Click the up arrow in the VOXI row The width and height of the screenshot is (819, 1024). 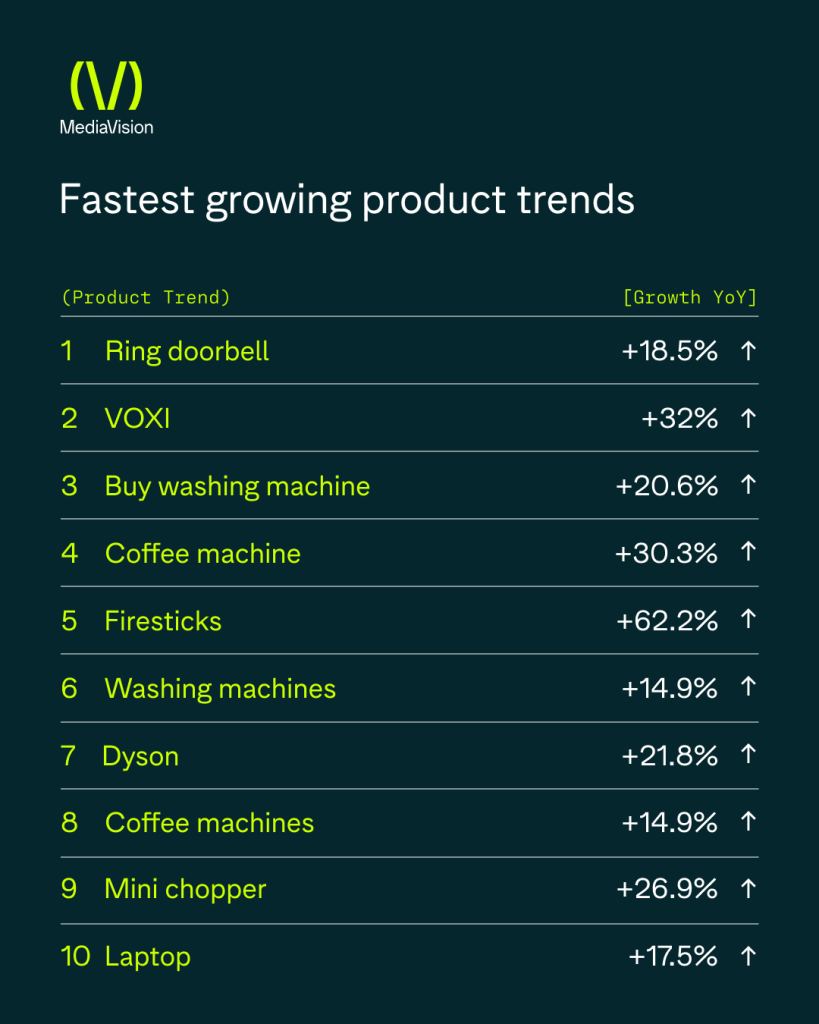click(747, 418)
